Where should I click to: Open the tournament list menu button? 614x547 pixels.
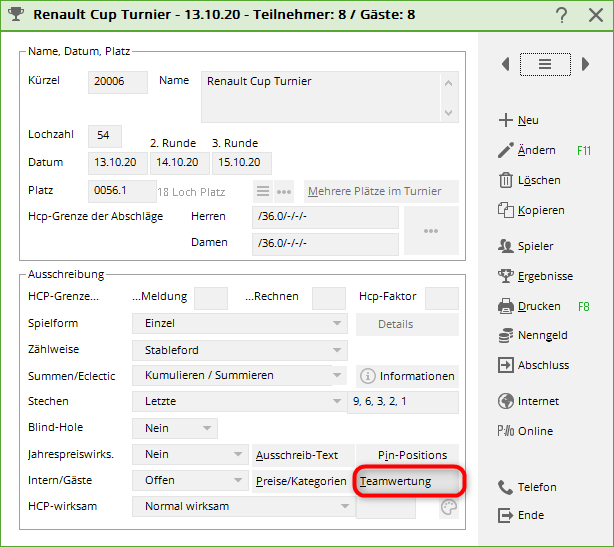click(545, 64)
